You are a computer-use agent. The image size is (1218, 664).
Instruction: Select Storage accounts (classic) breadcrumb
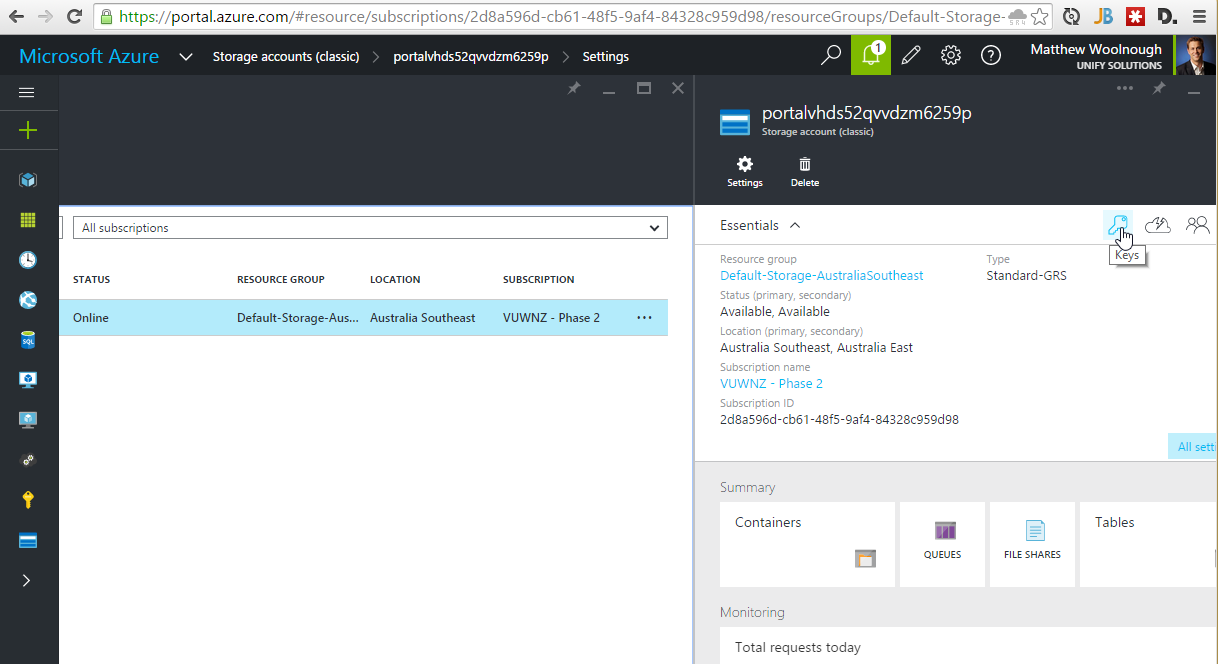coord(286,57)
